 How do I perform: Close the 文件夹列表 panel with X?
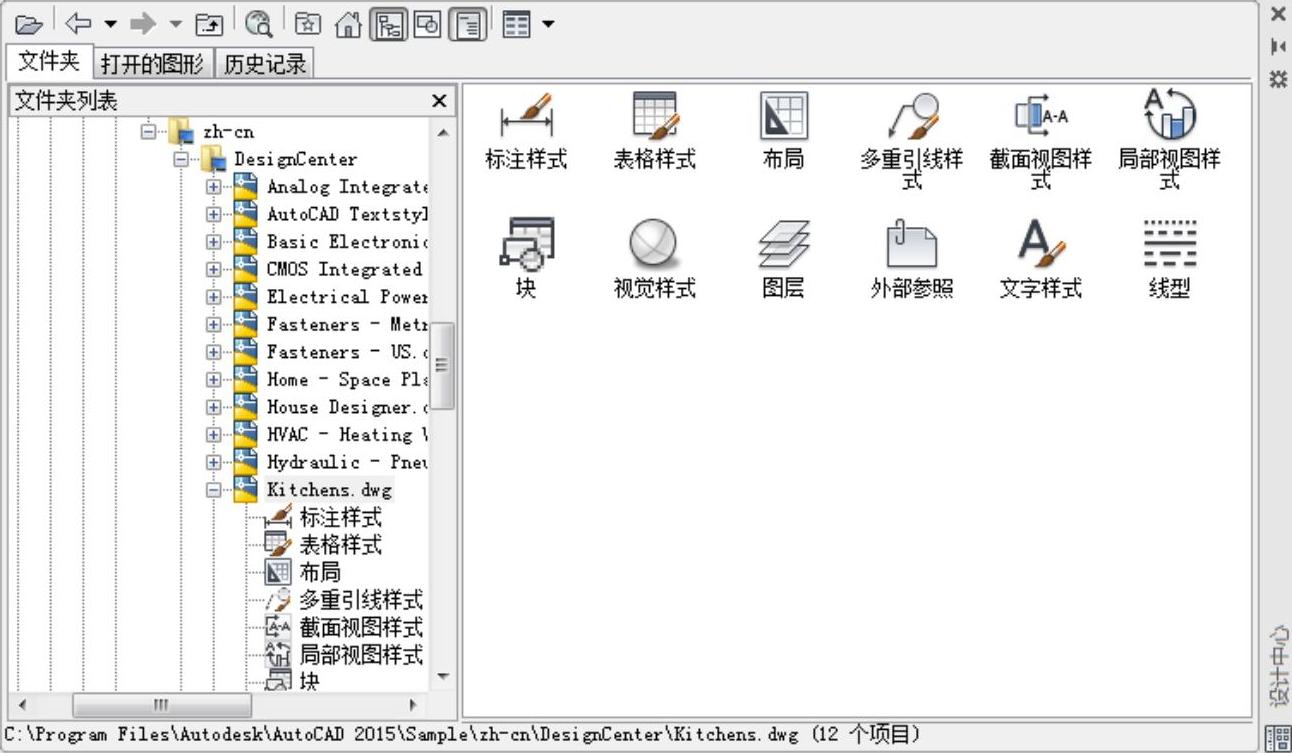(x=438, y=101)
